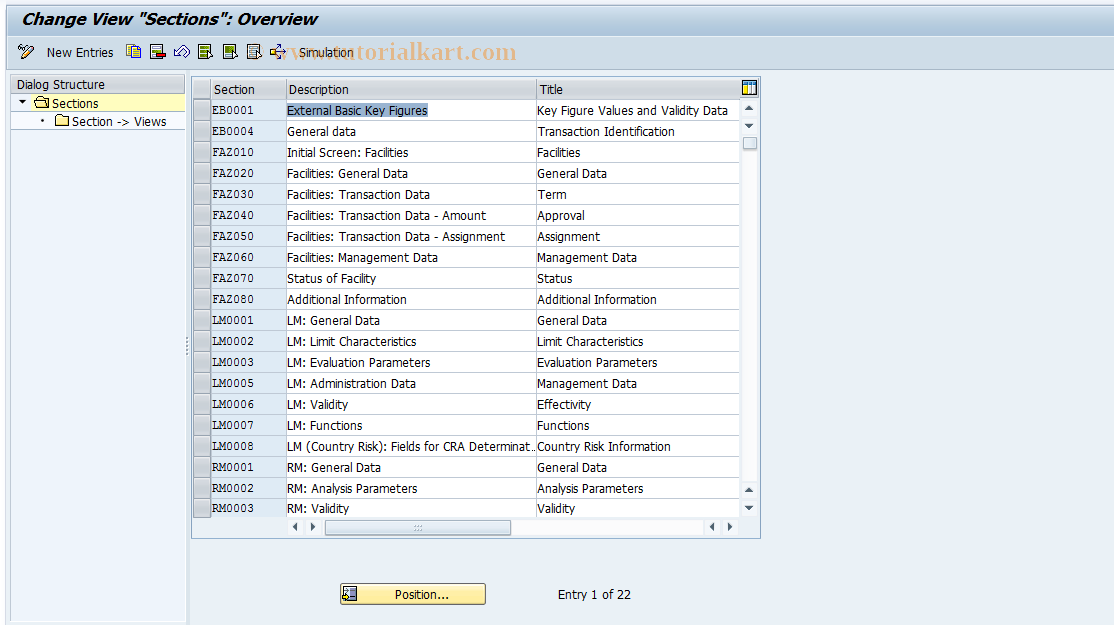Click the New Entries button
1114x625 pixels.
pyautogui.click(x=80, y=53)
